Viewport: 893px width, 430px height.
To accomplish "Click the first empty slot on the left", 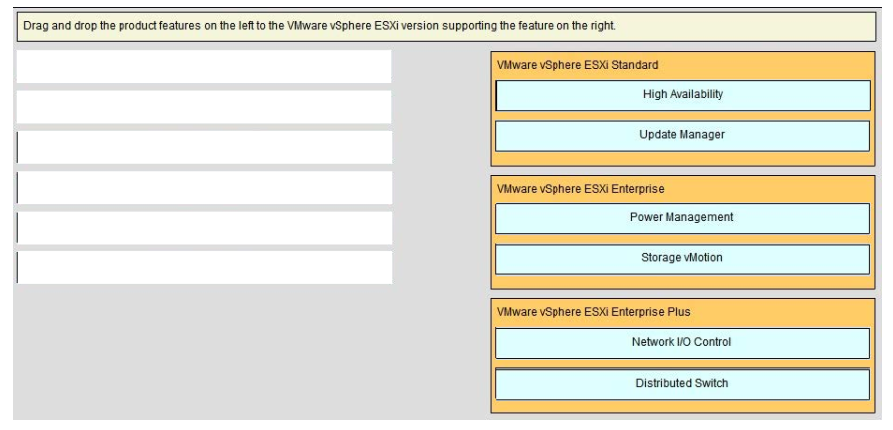I will (204, 67).
